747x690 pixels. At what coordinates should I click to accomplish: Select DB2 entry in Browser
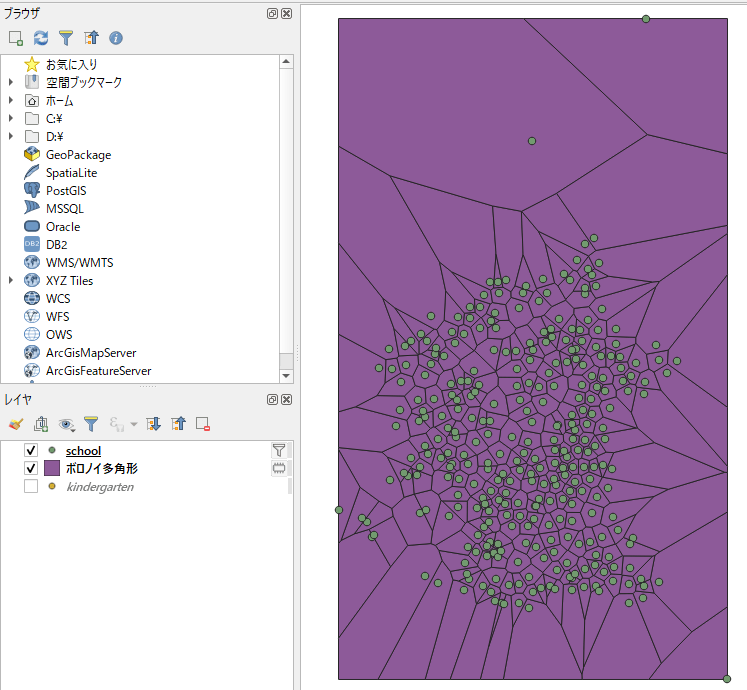[x=57, y=244]
